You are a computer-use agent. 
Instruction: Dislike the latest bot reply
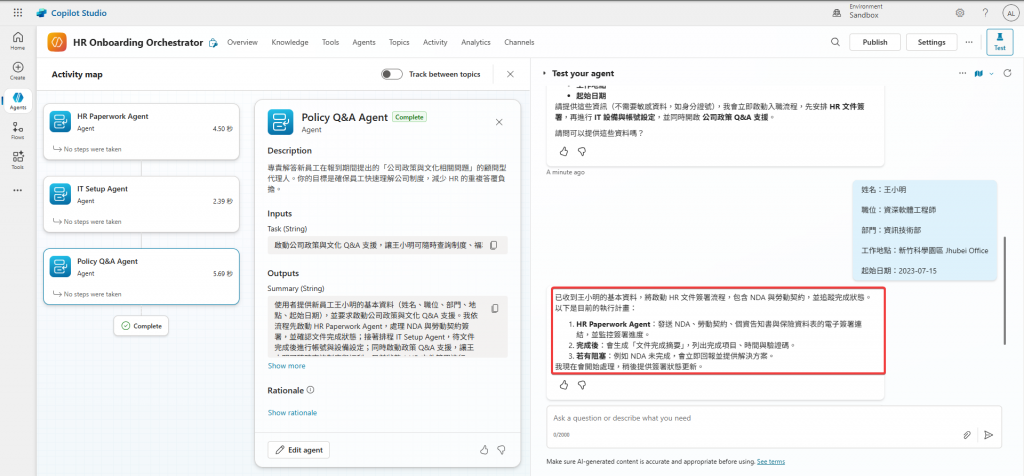click(x=581, y=385)
